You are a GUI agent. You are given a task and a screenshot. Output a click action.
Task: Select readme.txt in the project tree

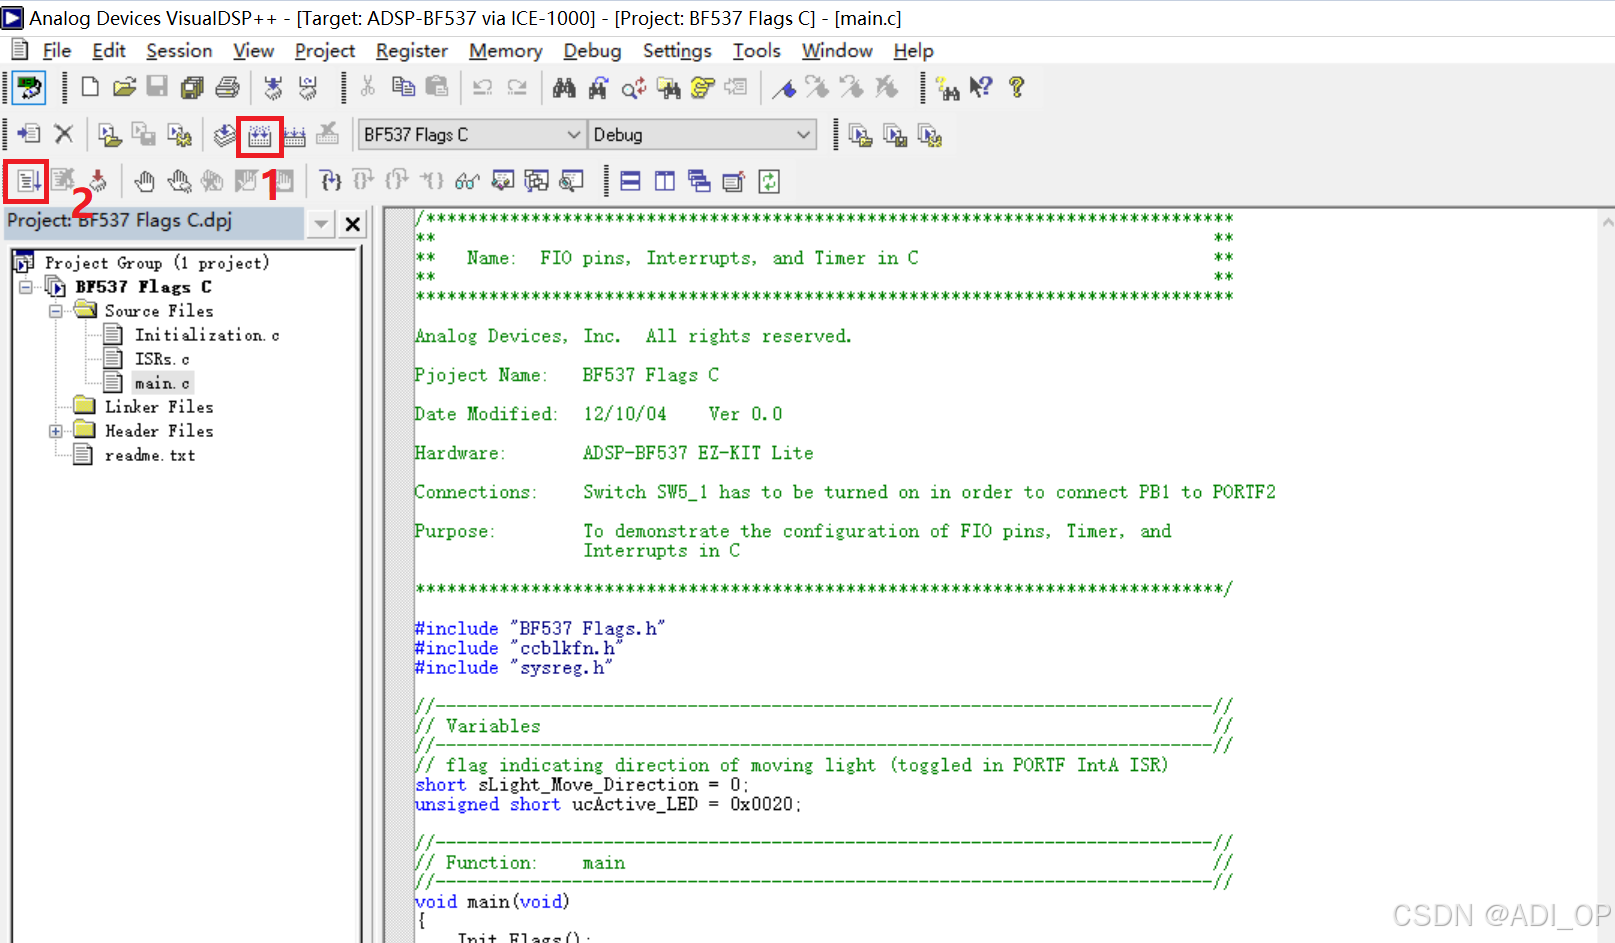(x=150, y=455)
